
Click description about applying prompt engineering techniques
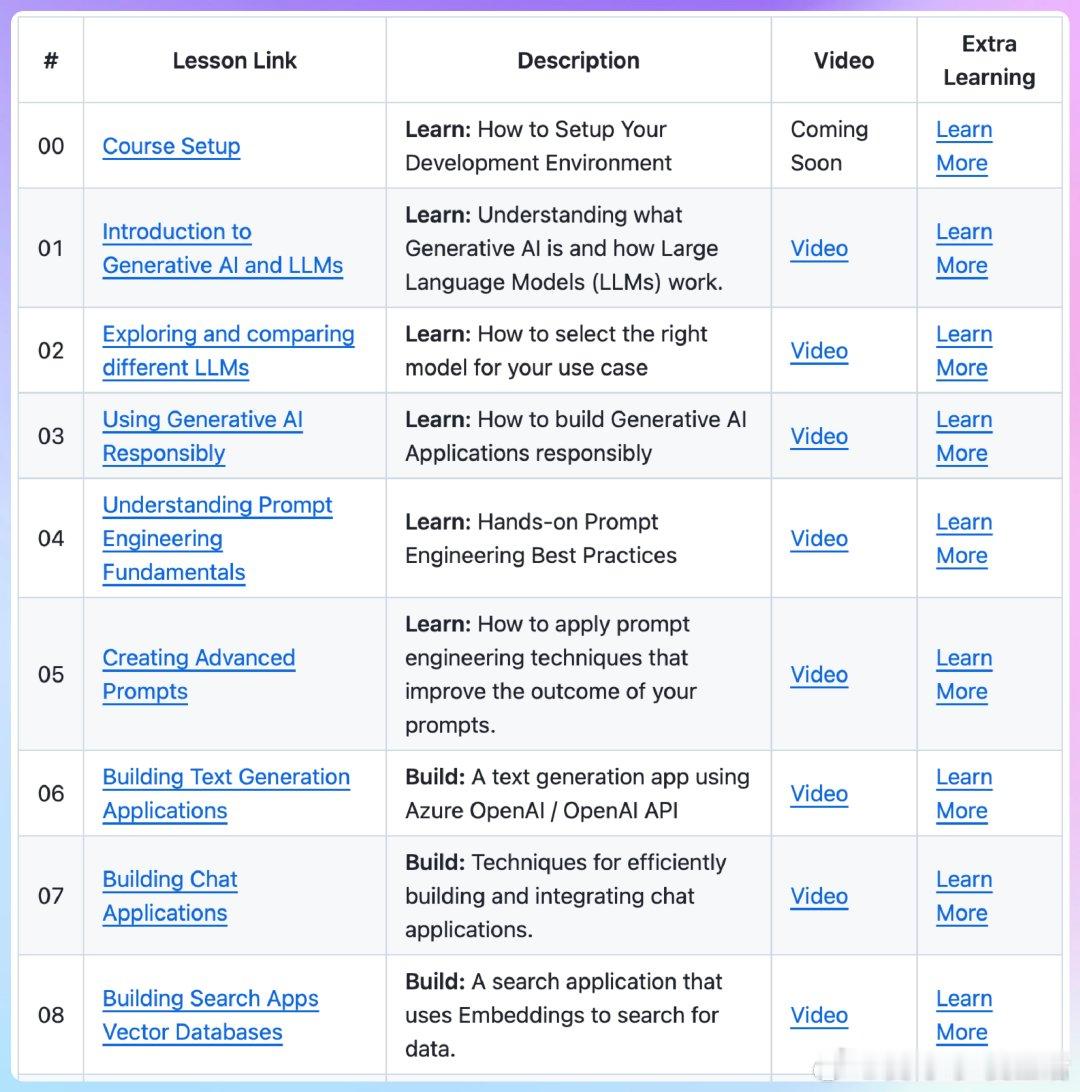click(551, 675)
